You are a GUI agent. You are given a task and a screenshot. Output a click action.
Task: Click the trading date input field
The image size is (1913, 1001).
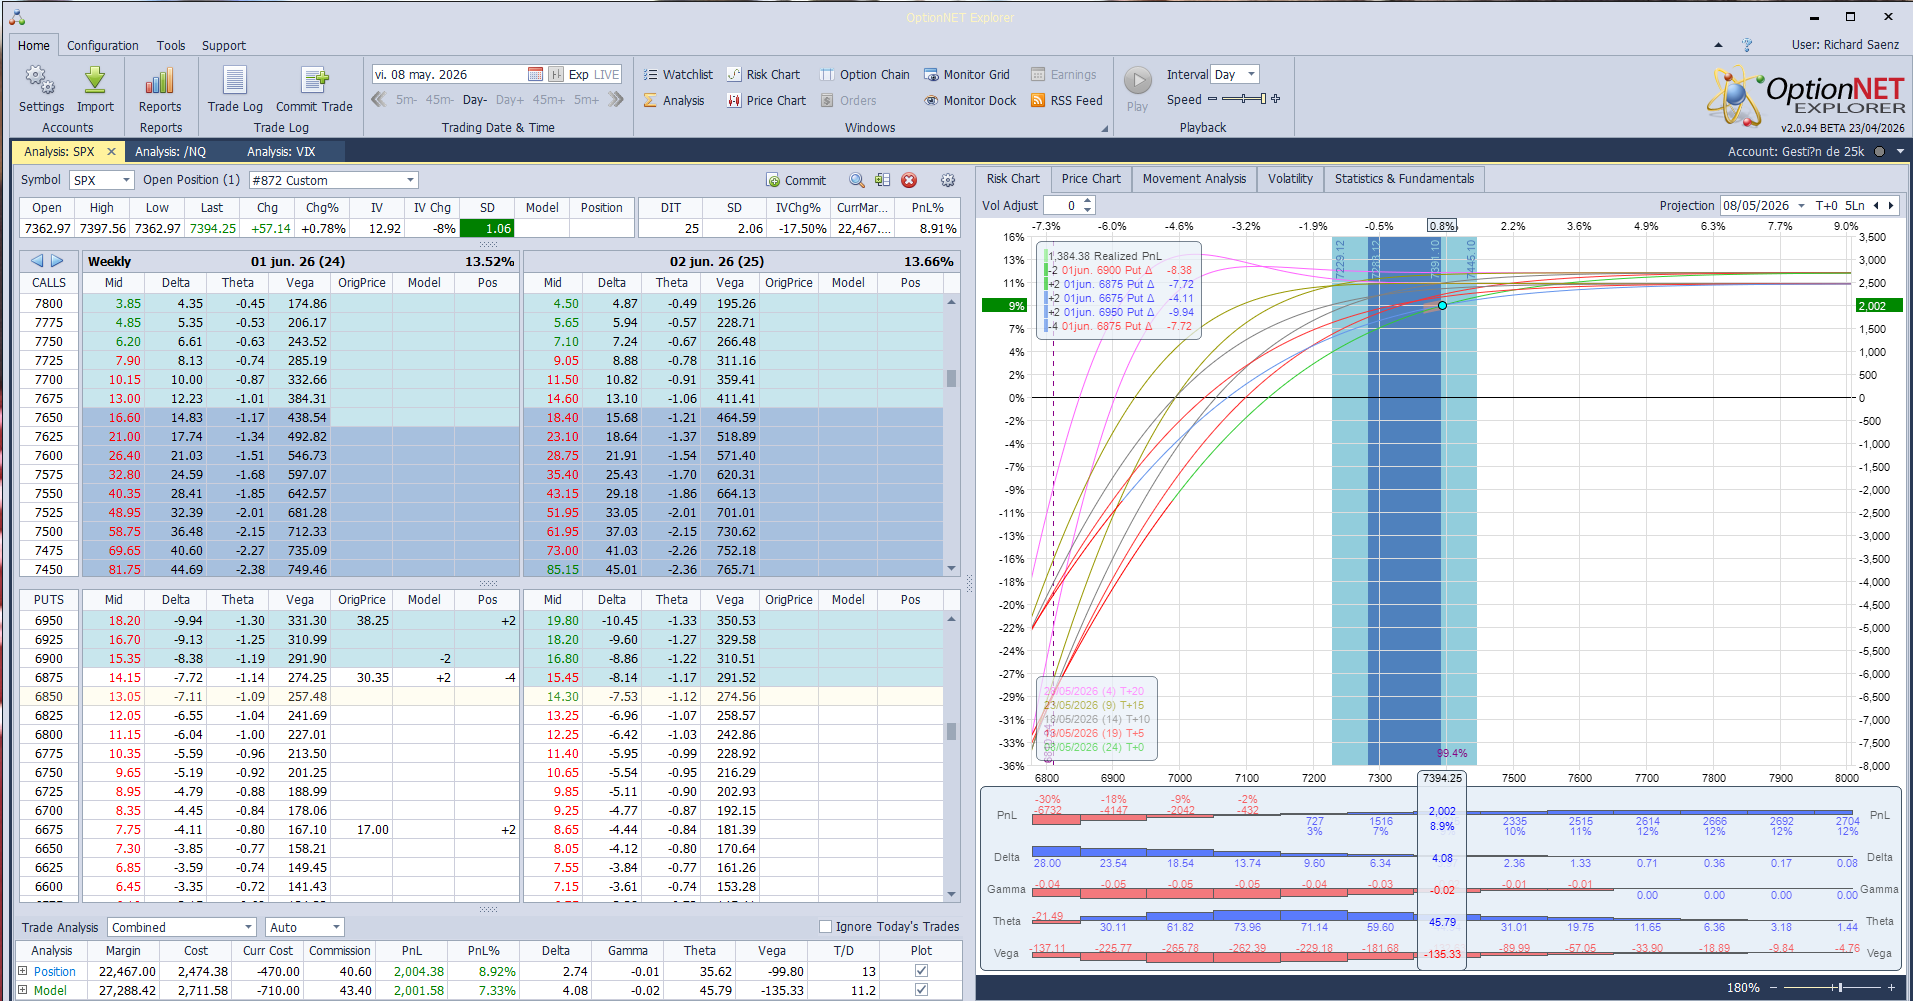click(449, 74)
